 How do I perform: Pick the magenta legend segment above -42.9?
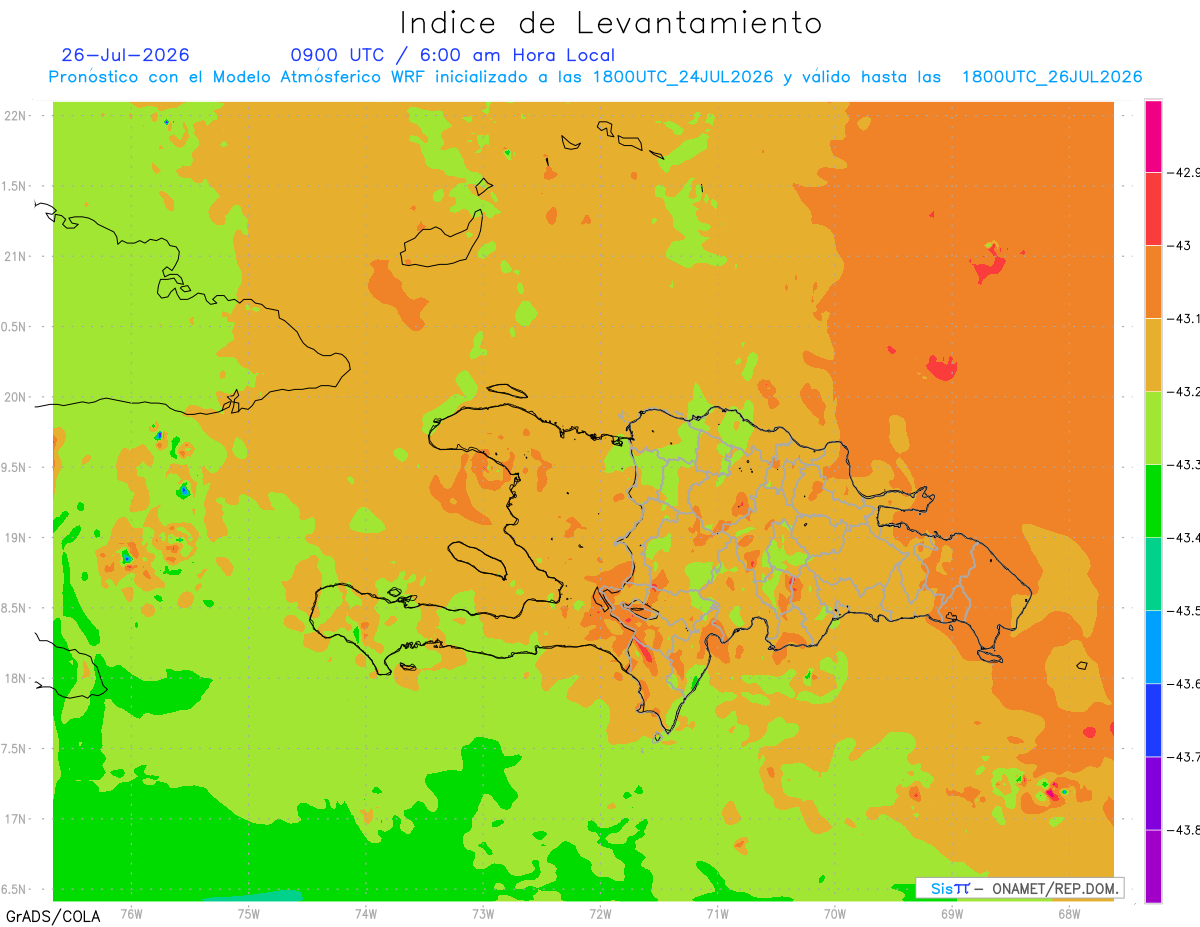point(1153,136)
